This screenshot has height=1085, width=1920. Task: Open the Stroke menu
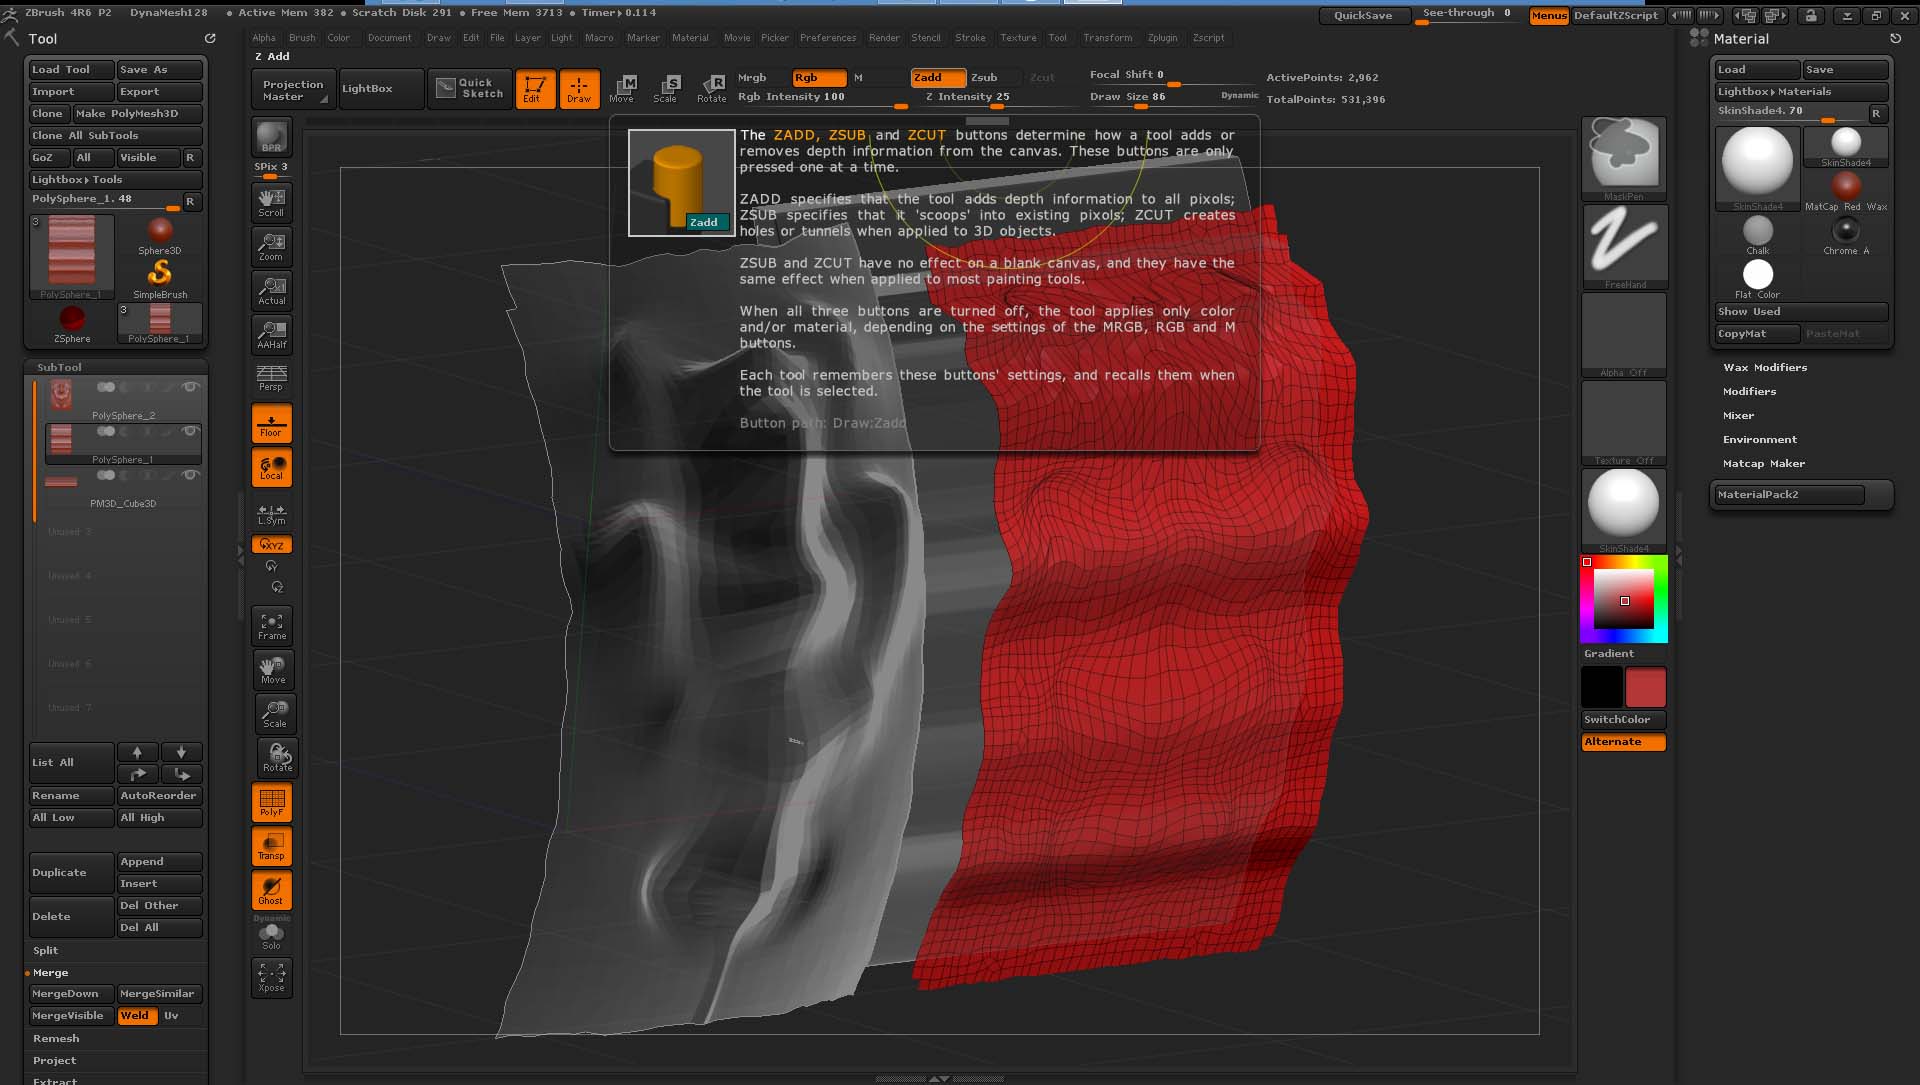point(969,38)
